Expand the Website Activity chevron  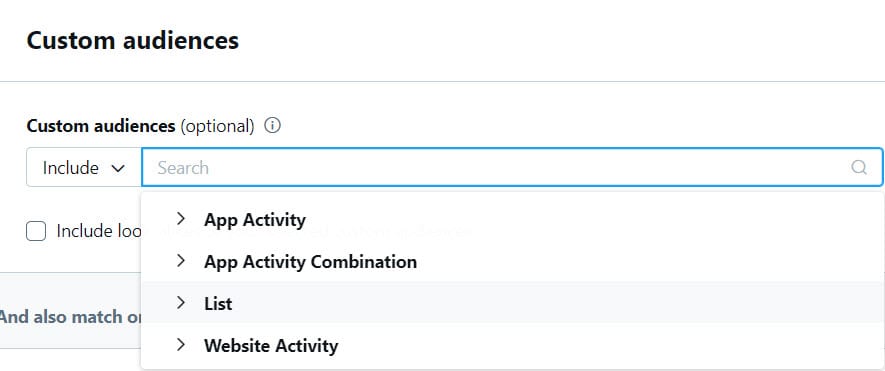click(x=181, y=344)
